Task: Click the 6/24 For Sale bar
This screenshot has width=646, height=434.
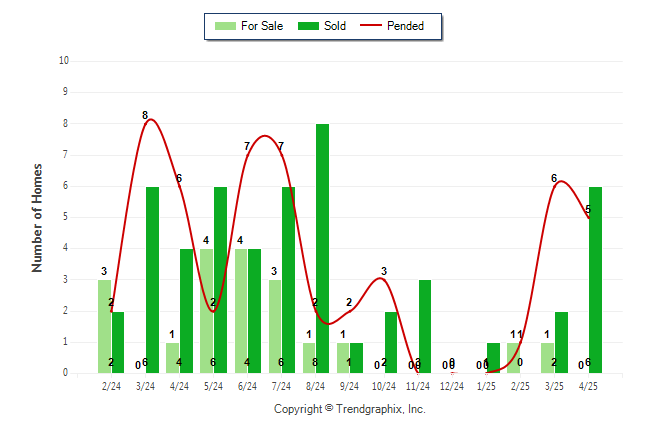Action: pyautogui.click(x=241, y=311)
